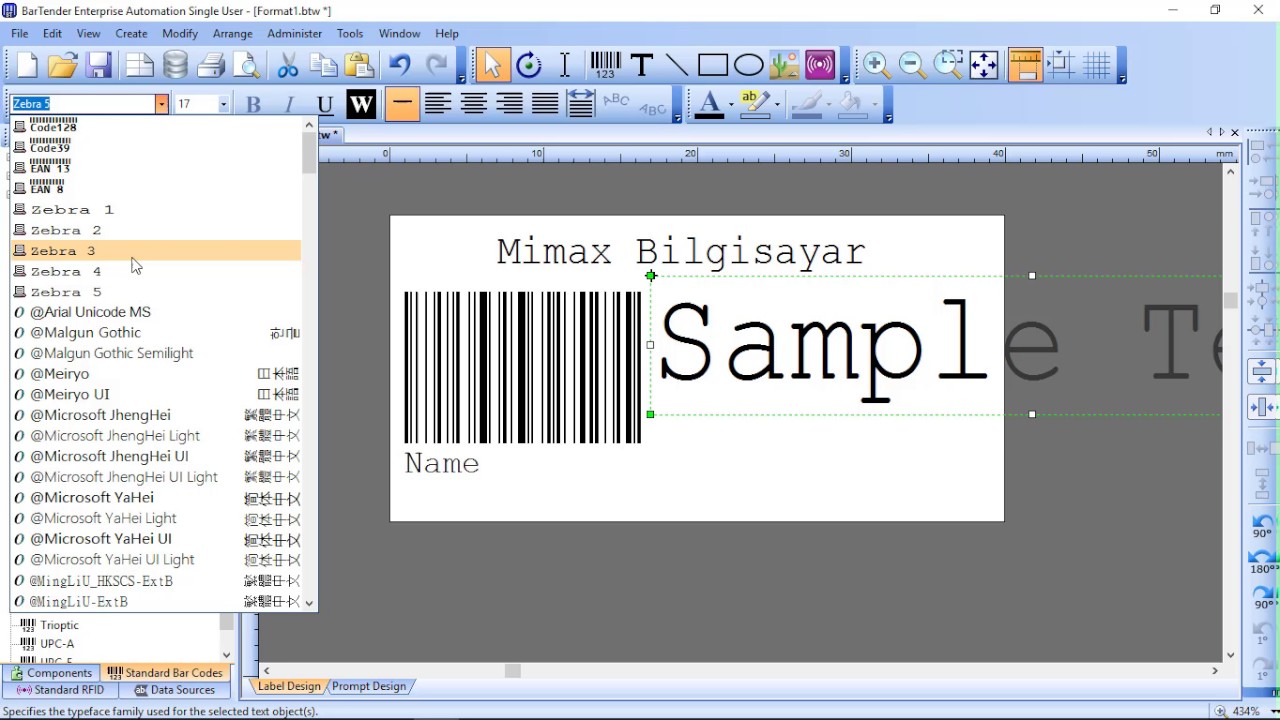The width and height of the screenshot is (1280, 720).
Task: Select Zebra 3 font from list
Action: tap(156, 251)
